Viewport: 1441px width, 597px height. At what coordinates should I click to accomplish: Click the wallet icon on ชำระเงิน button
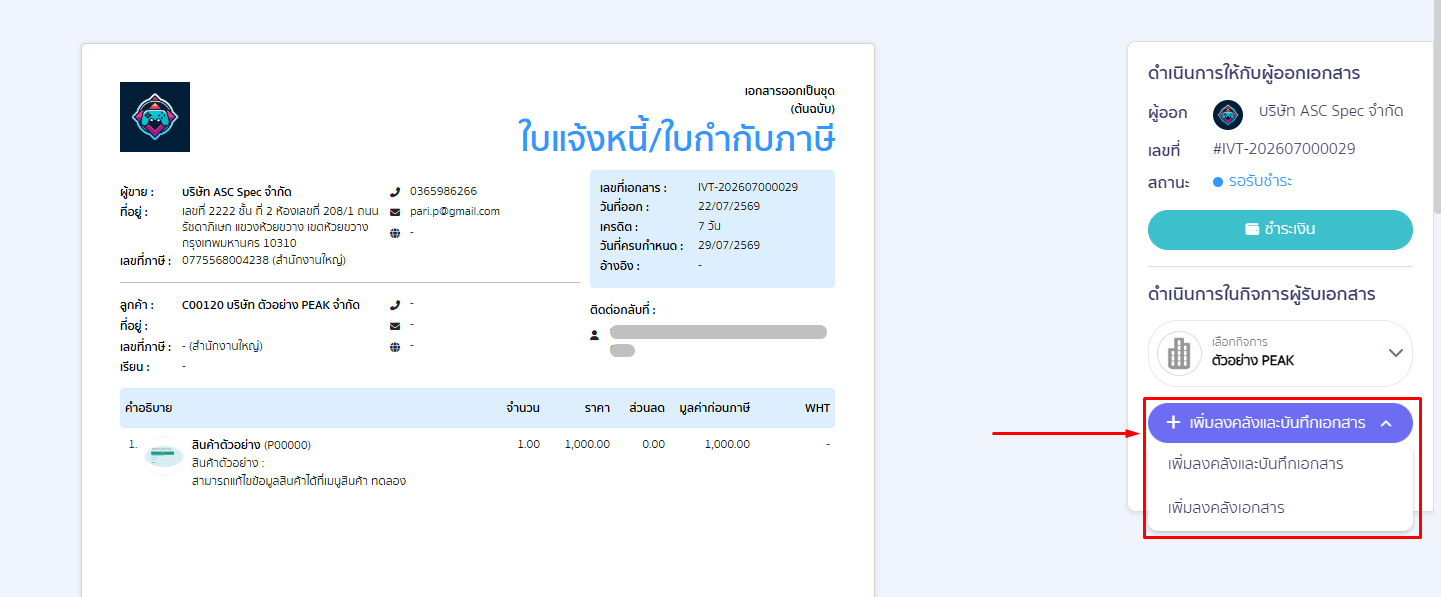click(1252, 229)
